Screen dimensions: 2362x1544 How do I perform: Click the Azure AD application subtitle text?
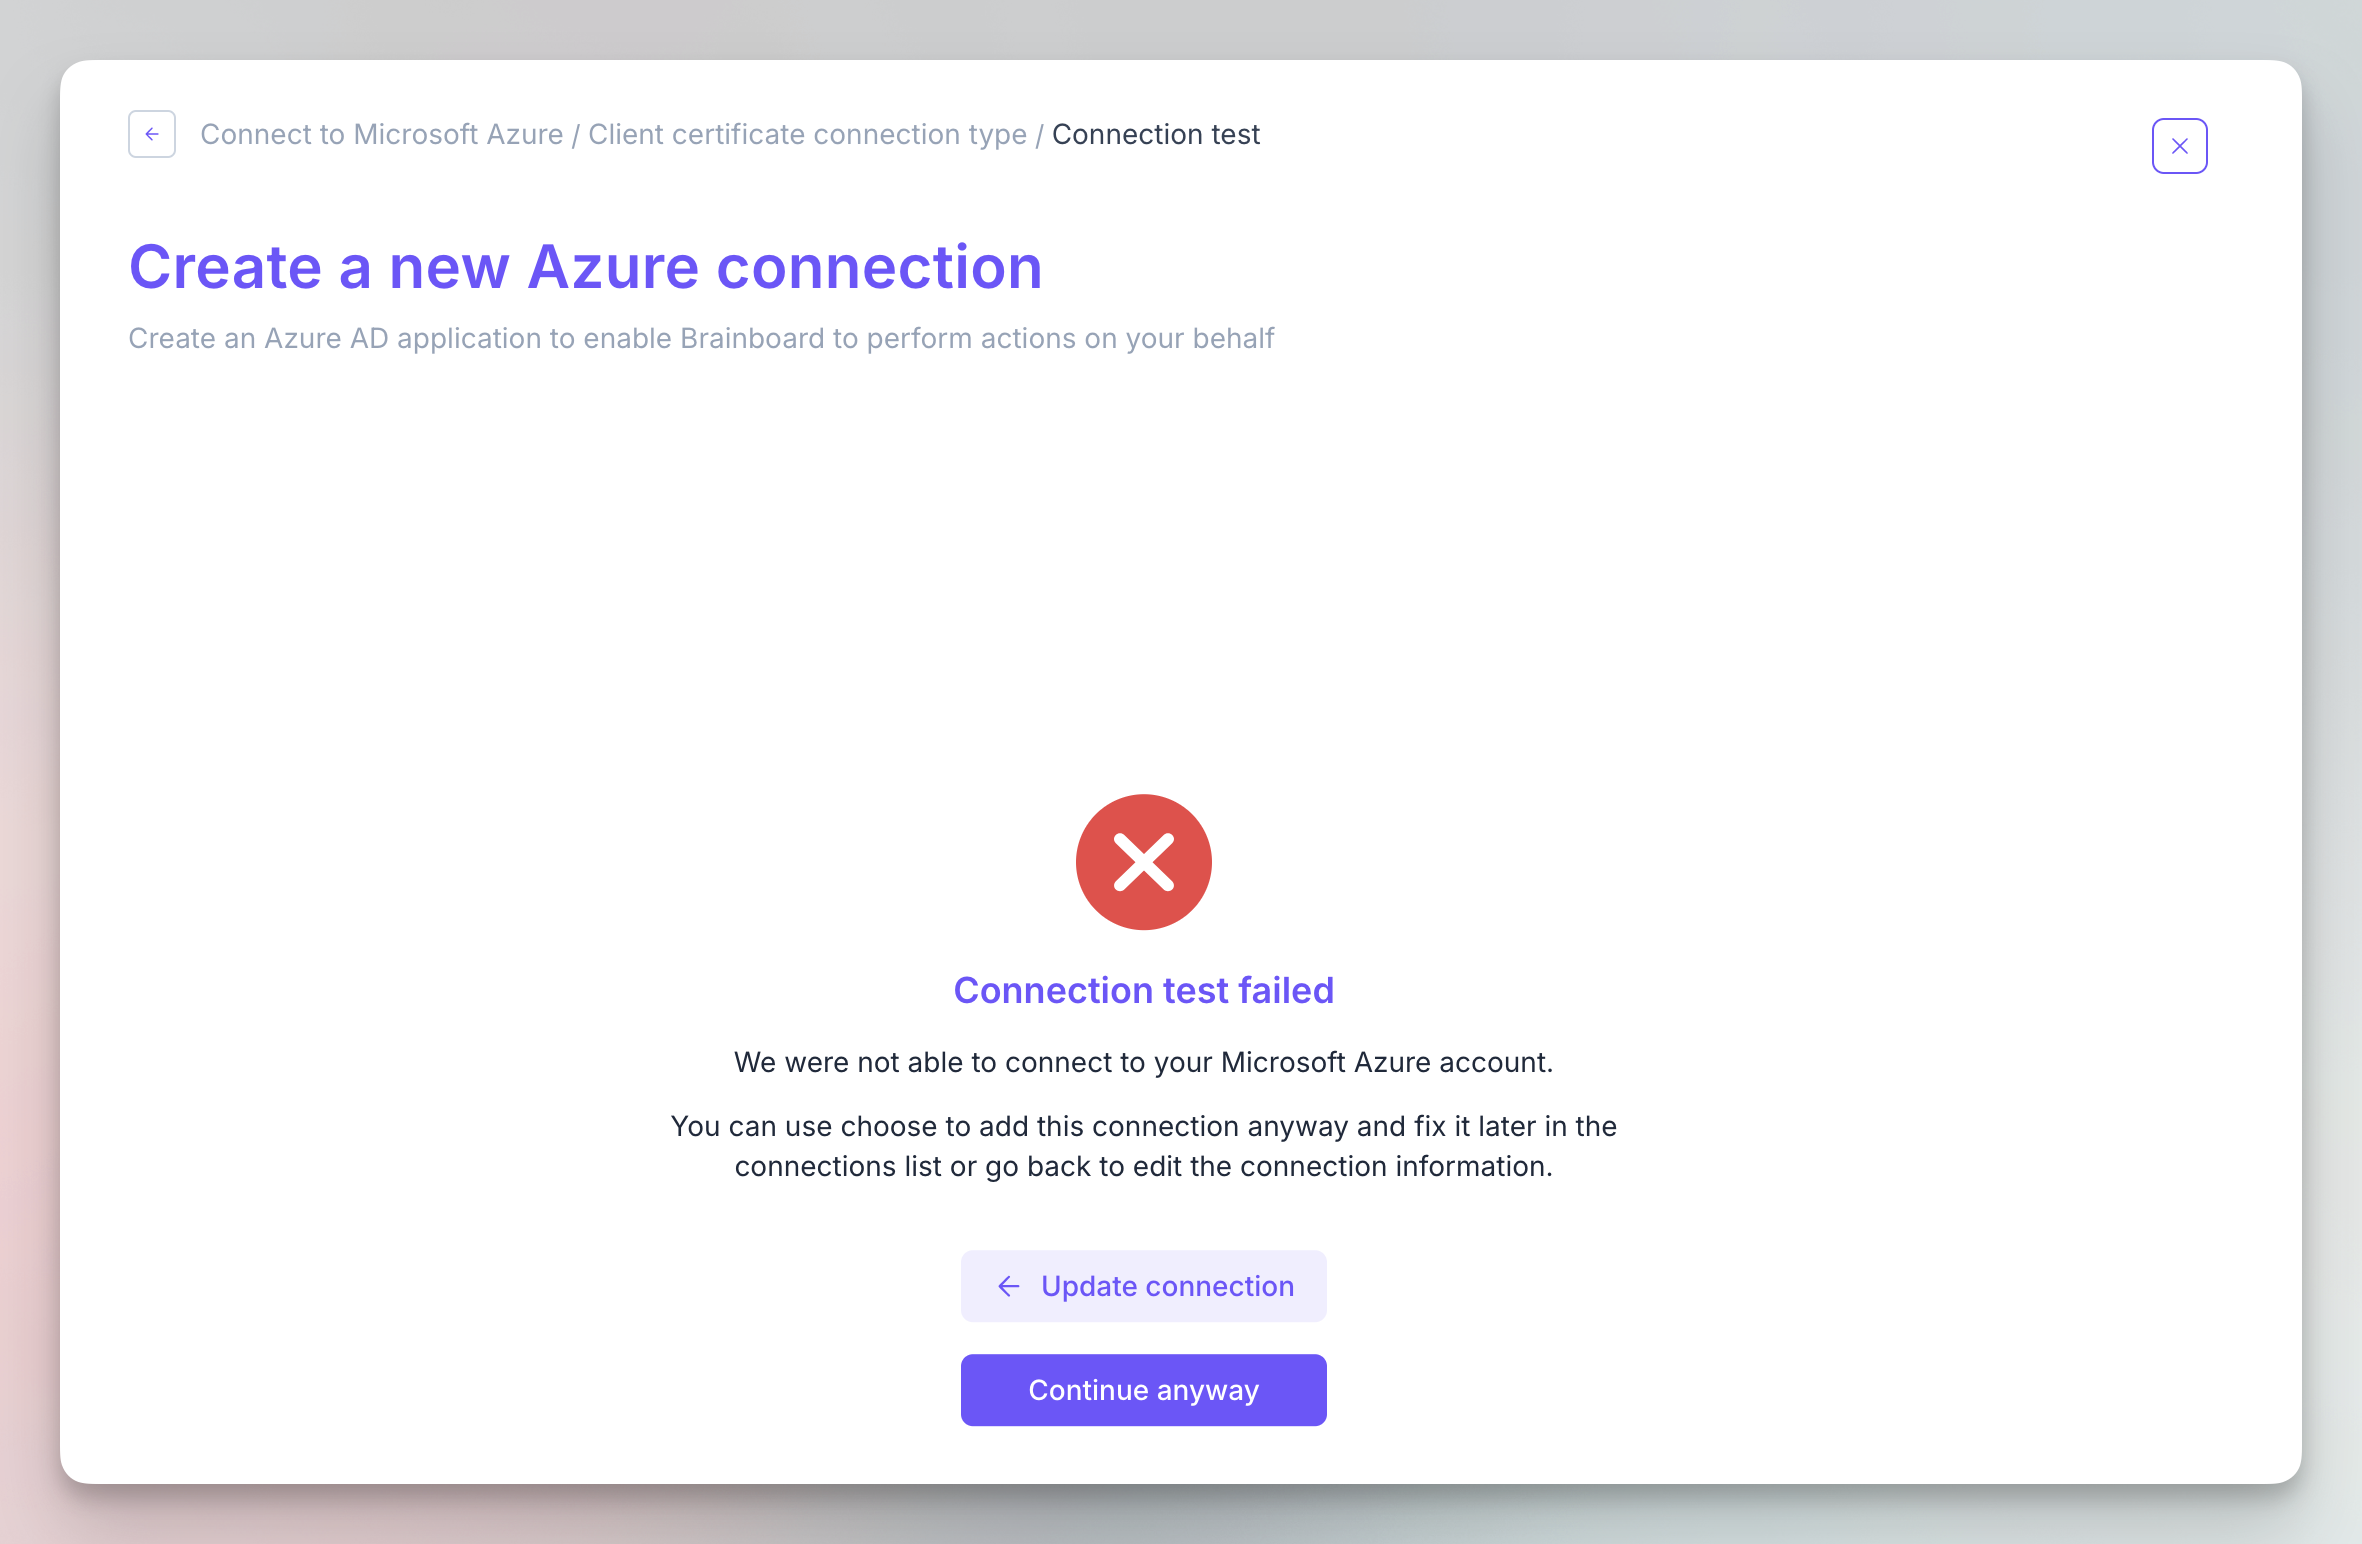coord(700,339)
